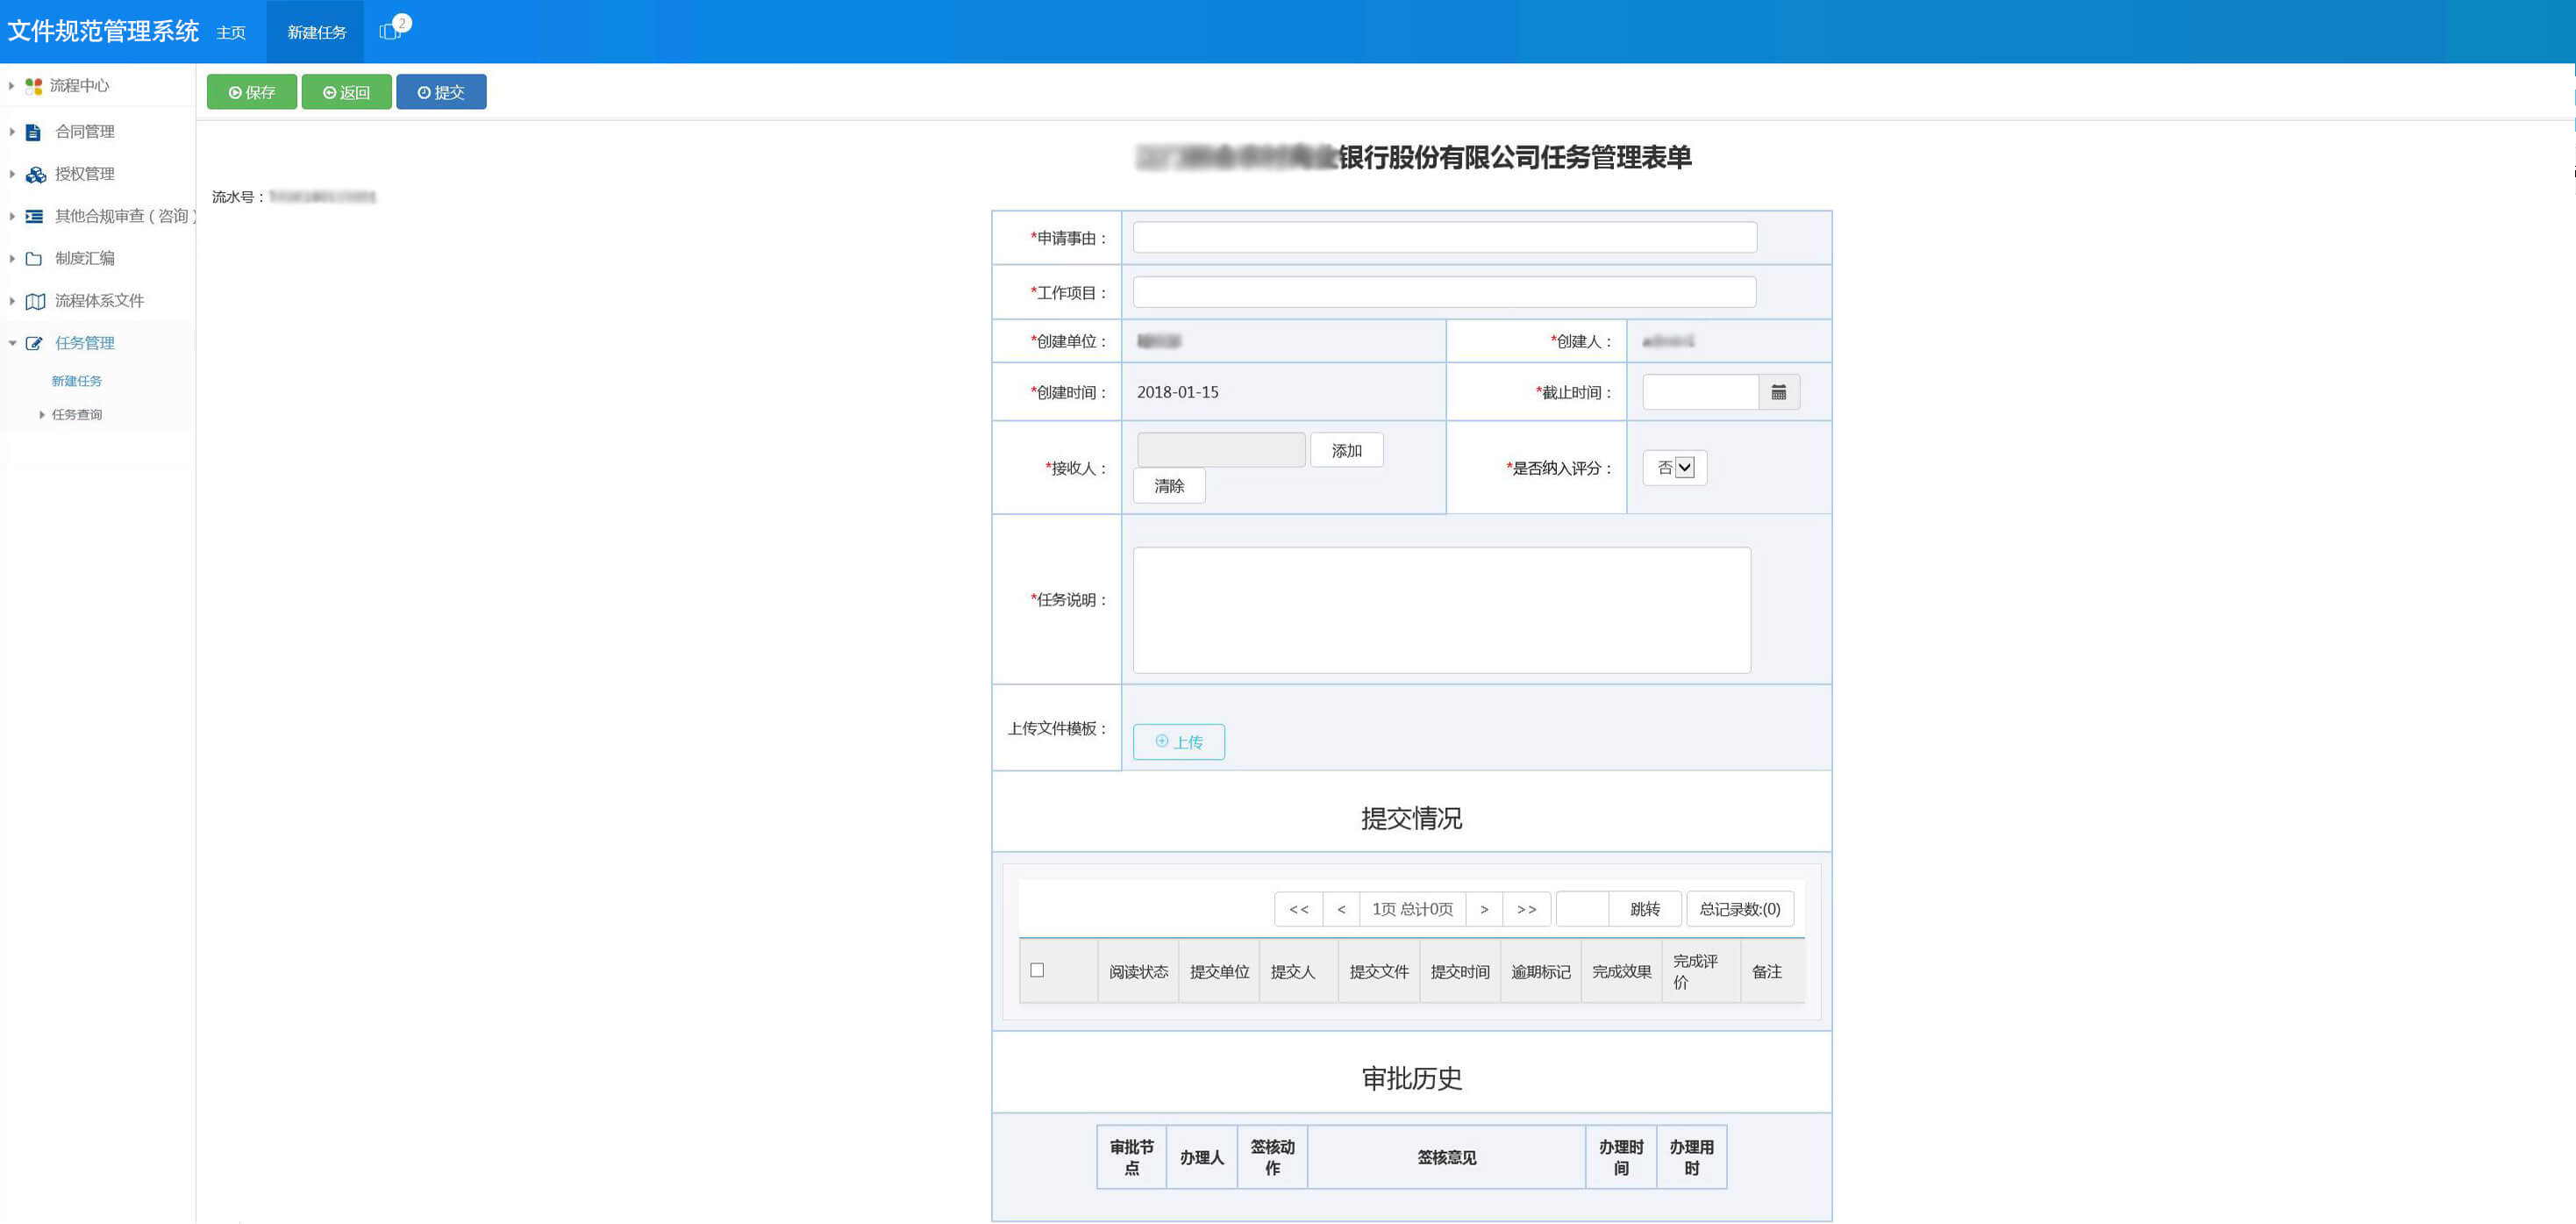
Task: Click the 流程体系文件 map icon
Action: 35,301
